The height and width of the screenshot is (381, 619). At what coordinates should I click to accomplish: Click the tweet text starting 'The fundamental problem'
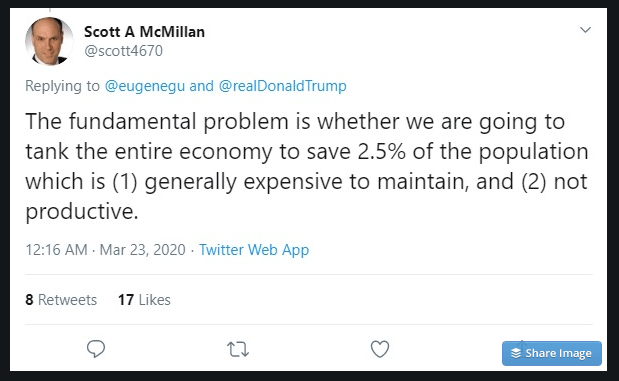[307, 166]
